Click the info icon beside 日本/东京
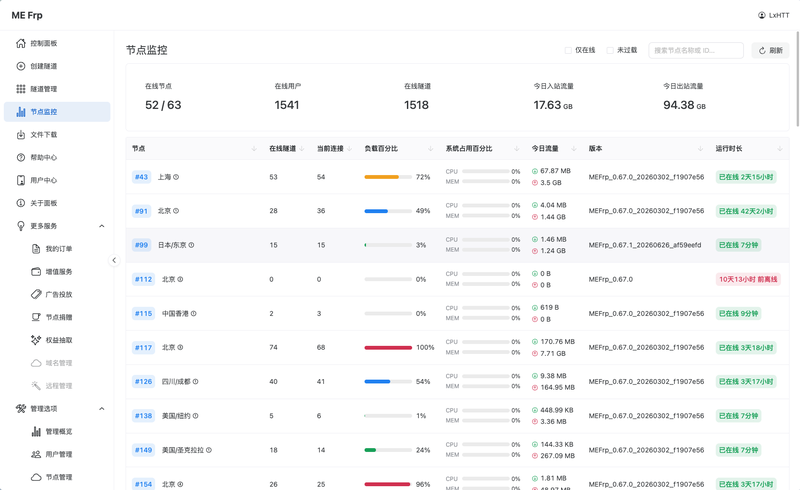 click(x=191, y=245)
